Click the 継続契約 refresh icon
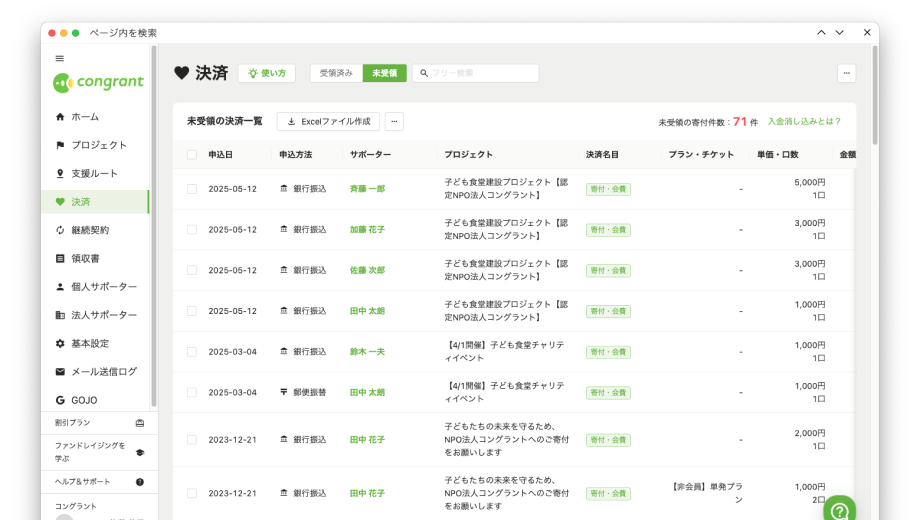This screenshot has width=920, height=520. click(x=60, y=230)
